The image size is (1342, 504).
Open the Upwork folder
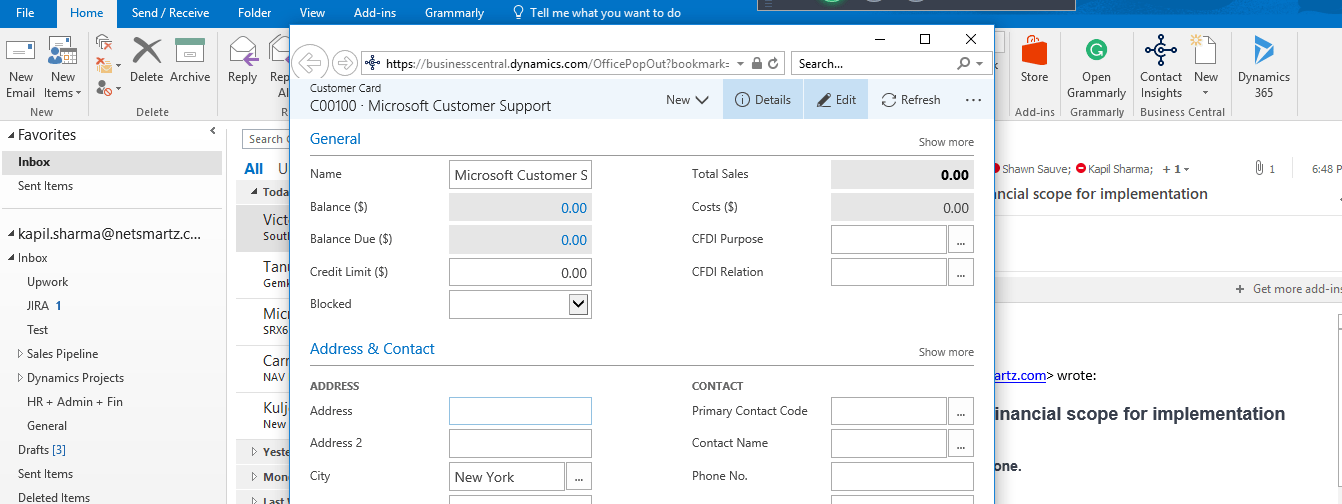coord(47,282)
